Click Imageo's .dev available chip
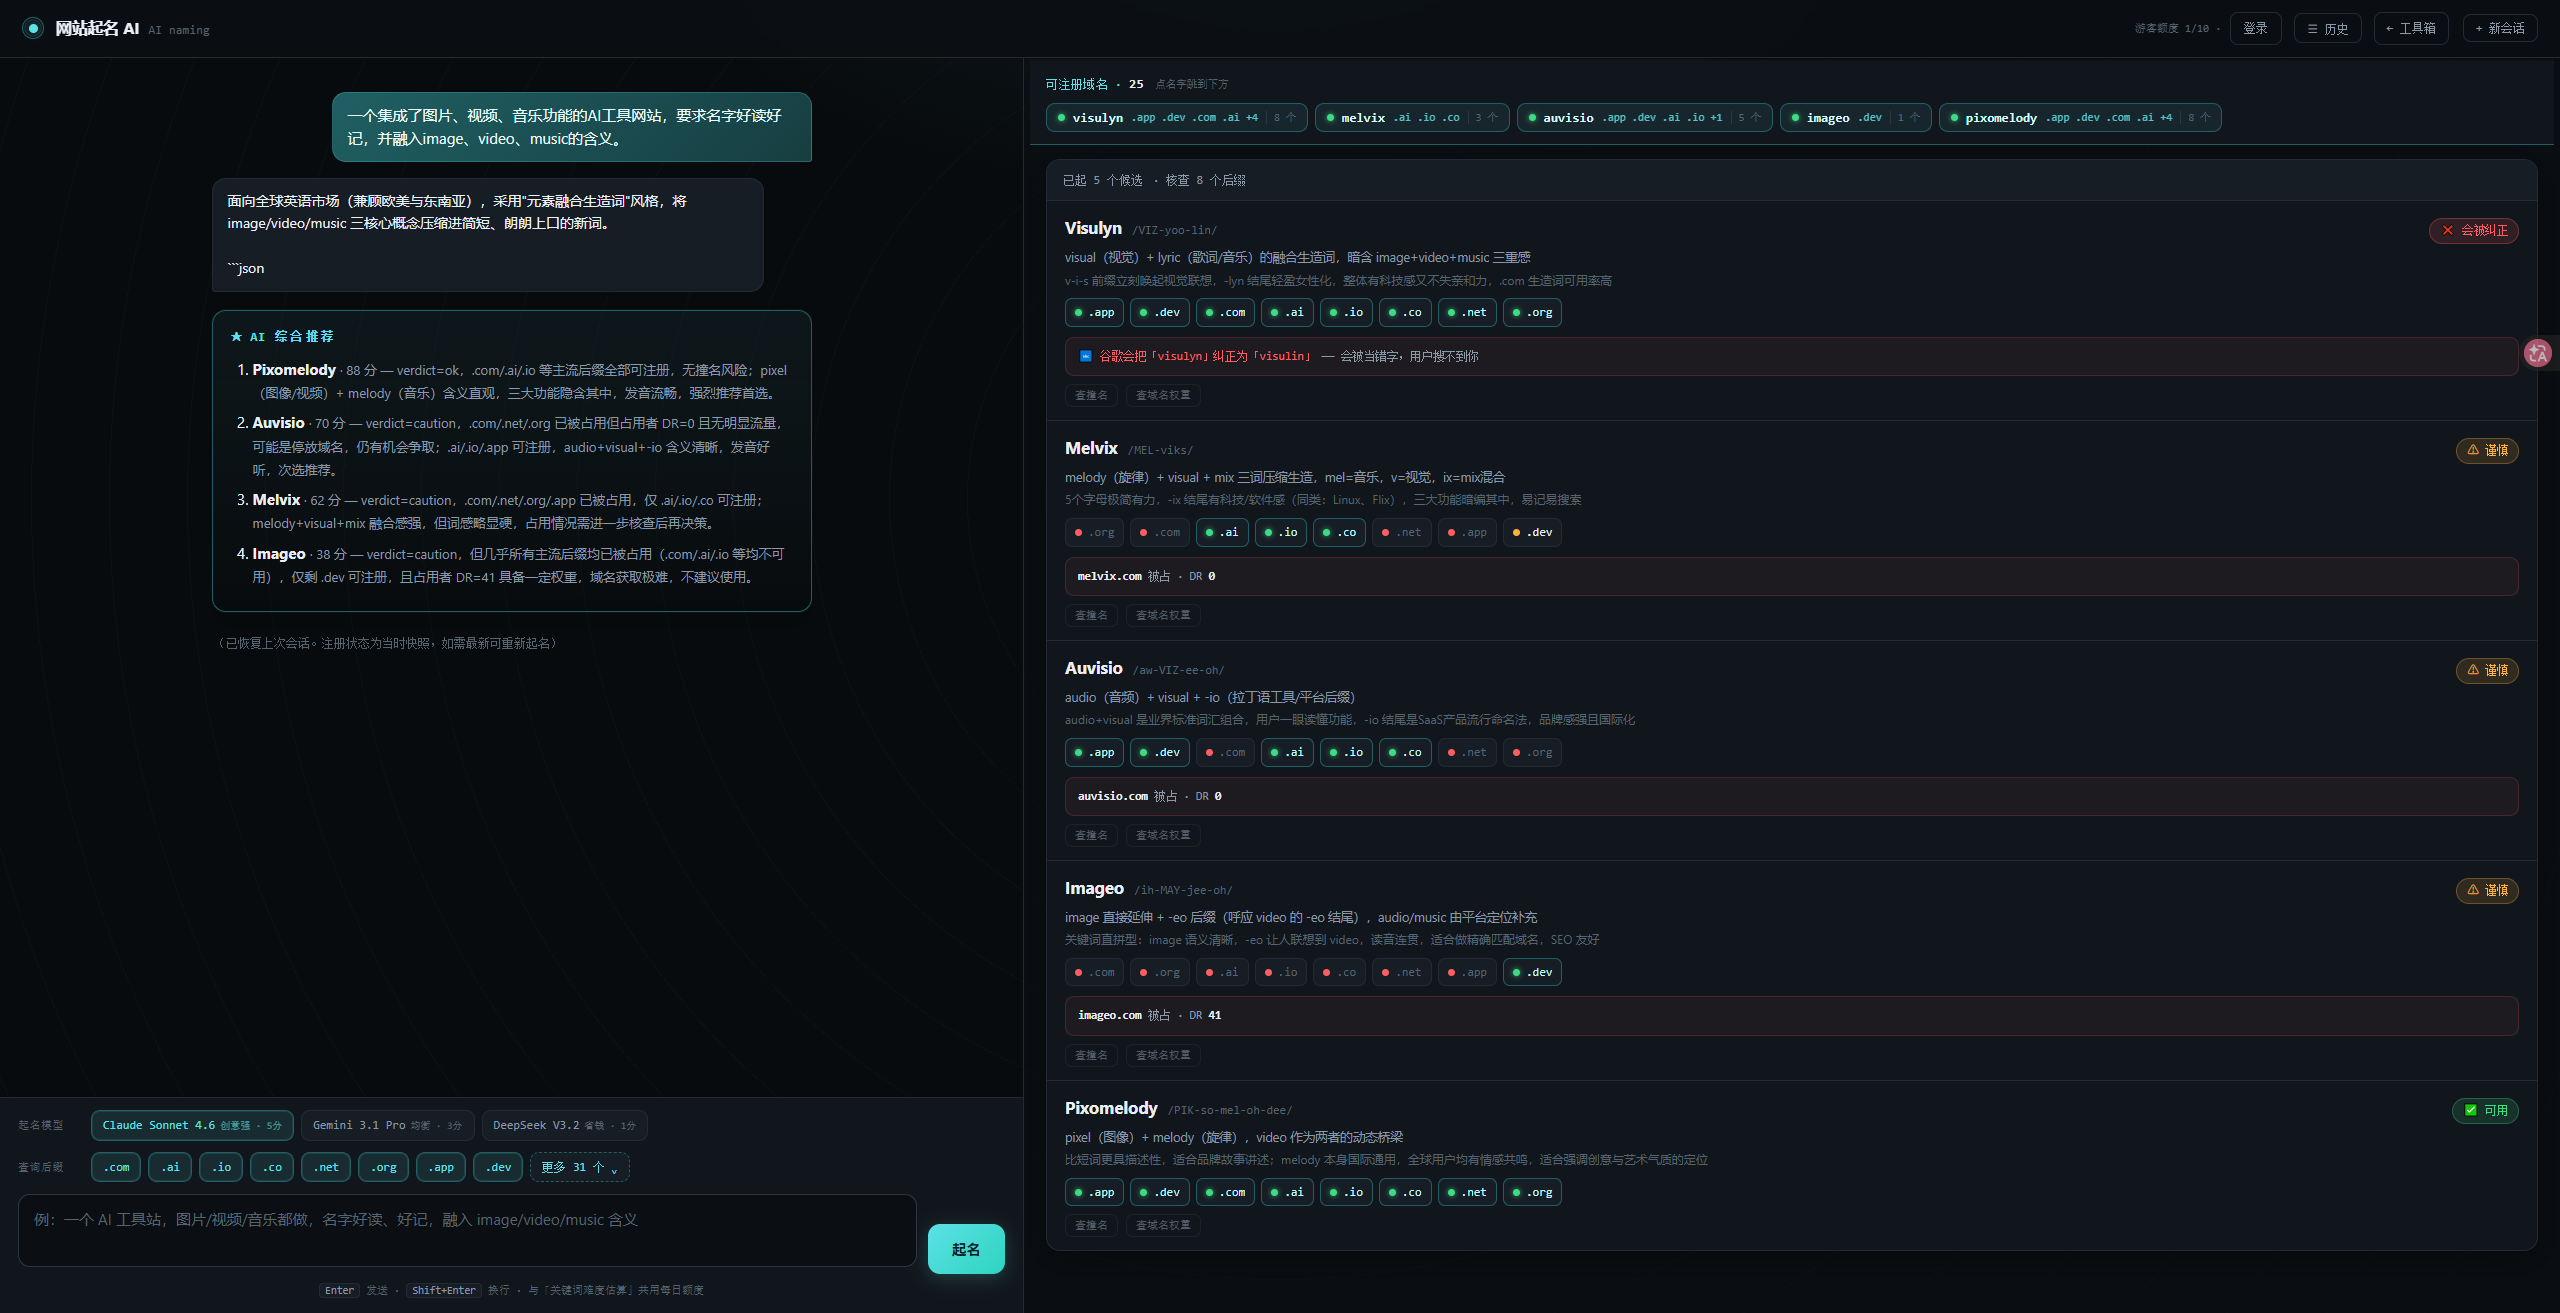This screenshot has height=1313, width=2560. coord(1532,973)
